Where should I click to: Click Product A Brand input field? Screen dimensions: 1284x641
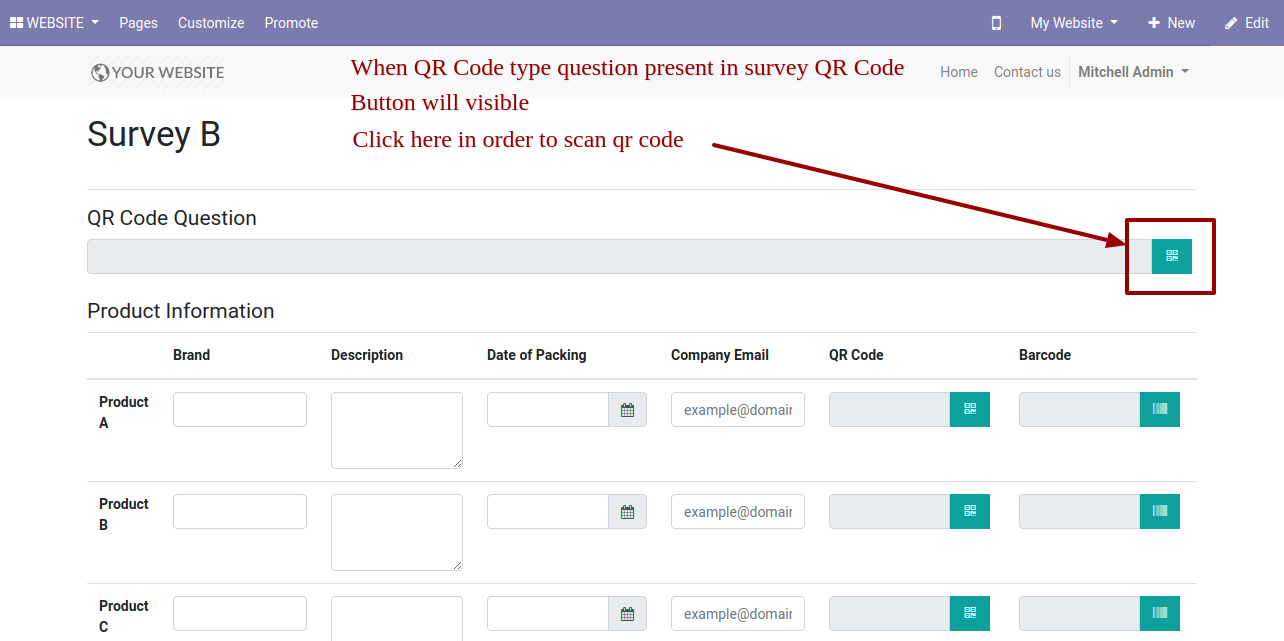pyautogui.click(x=240, y=409)
